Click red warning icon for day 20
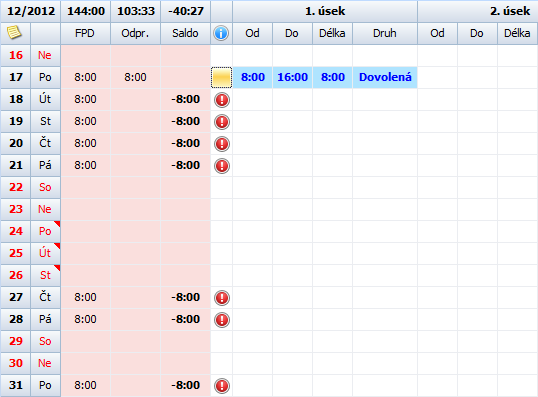Viewport: 538px width, 397px height. point(222,144)
